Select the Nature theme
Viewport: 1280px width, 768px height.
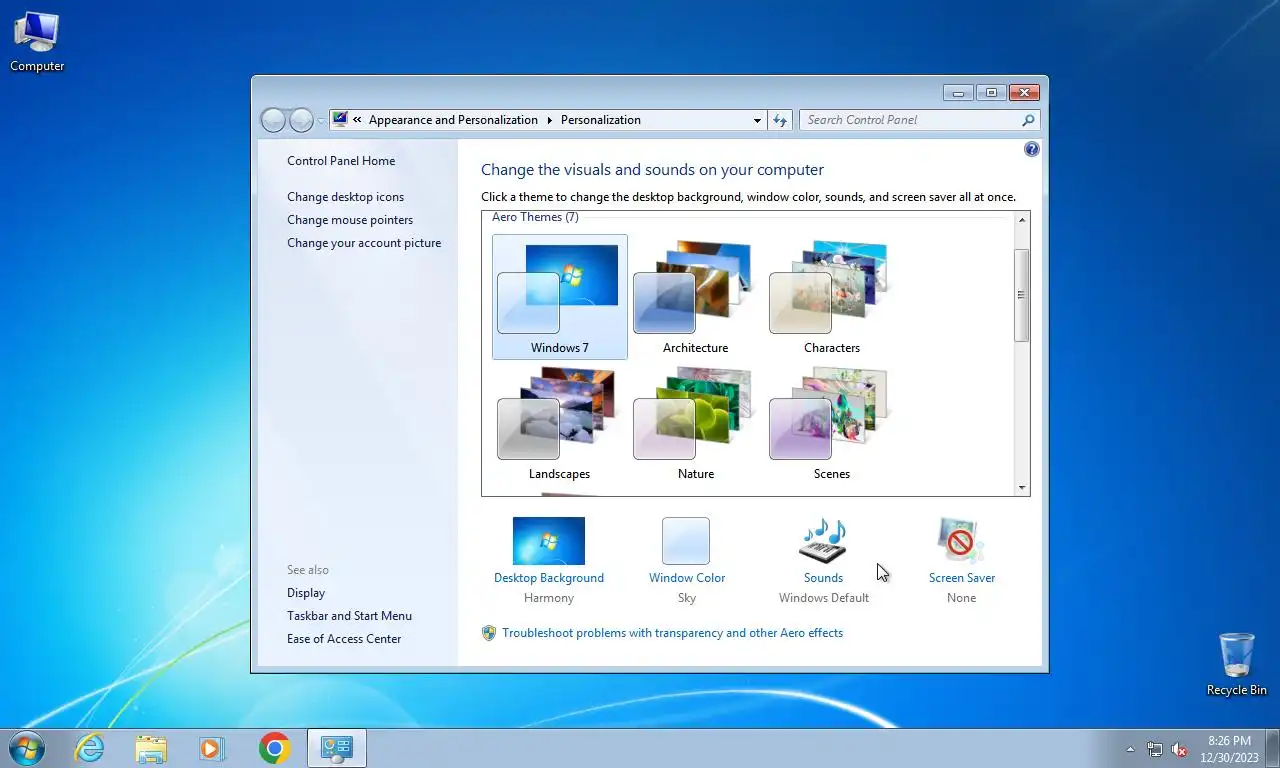pos(696,423)
